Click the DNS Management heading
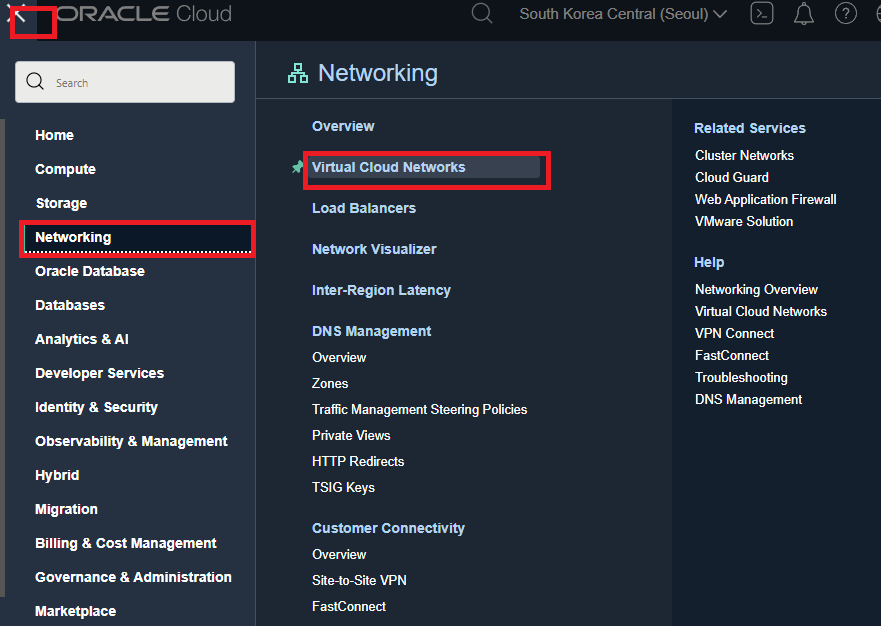The image size is (881, 626). (x=371, y=332)
